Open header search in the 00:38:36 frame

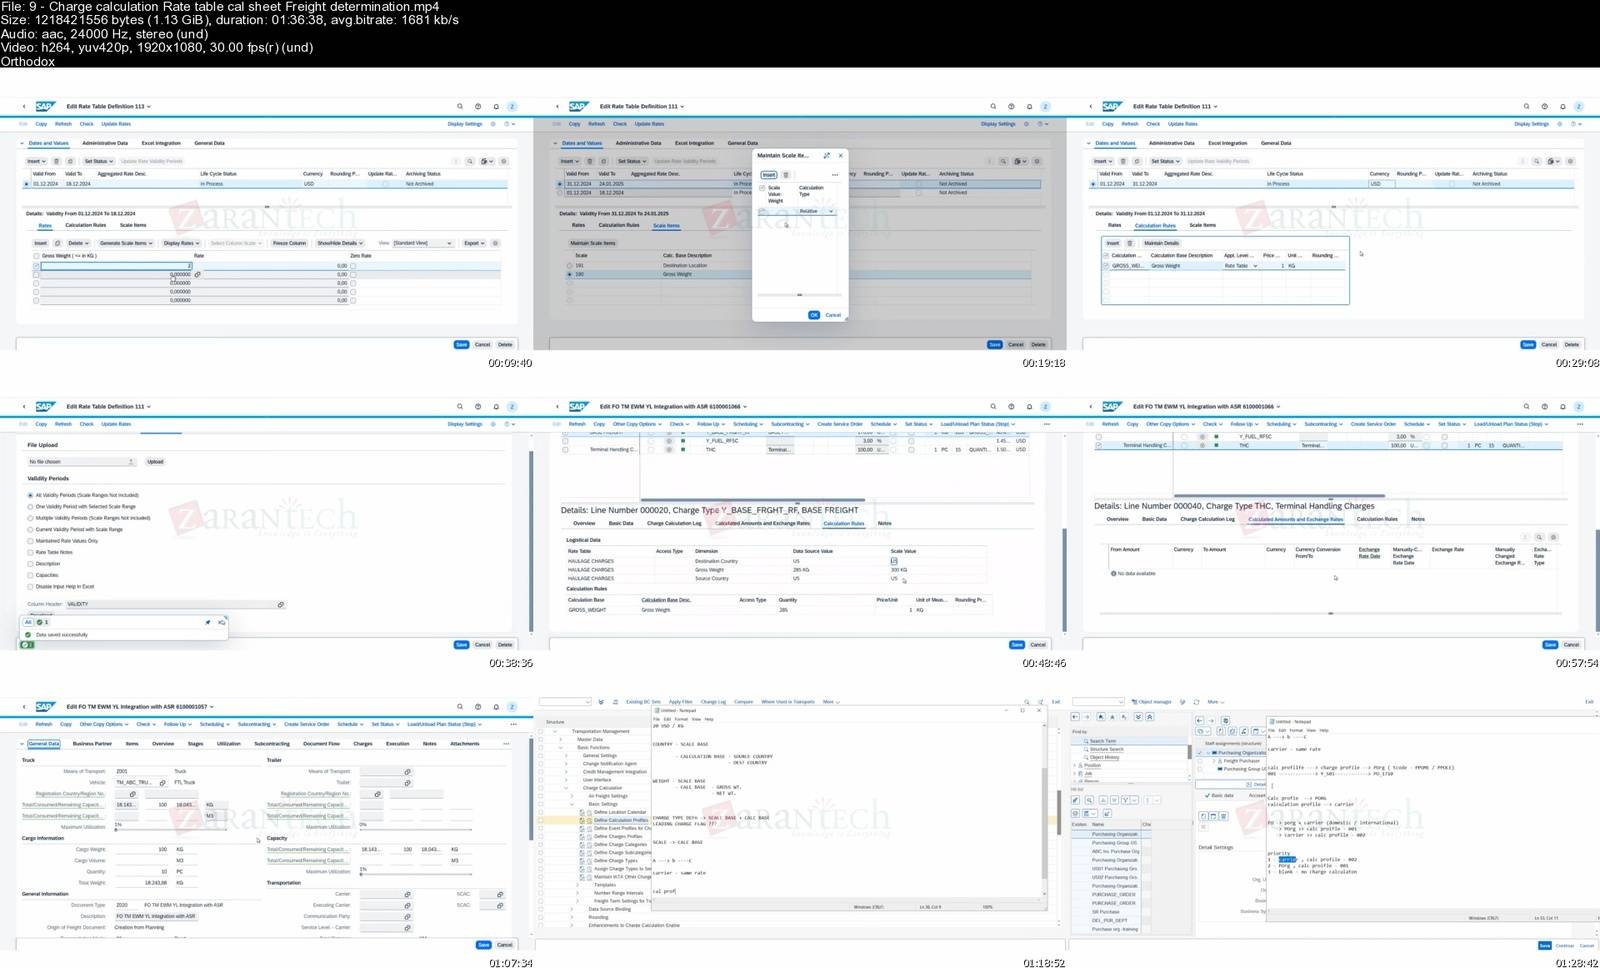460,407
